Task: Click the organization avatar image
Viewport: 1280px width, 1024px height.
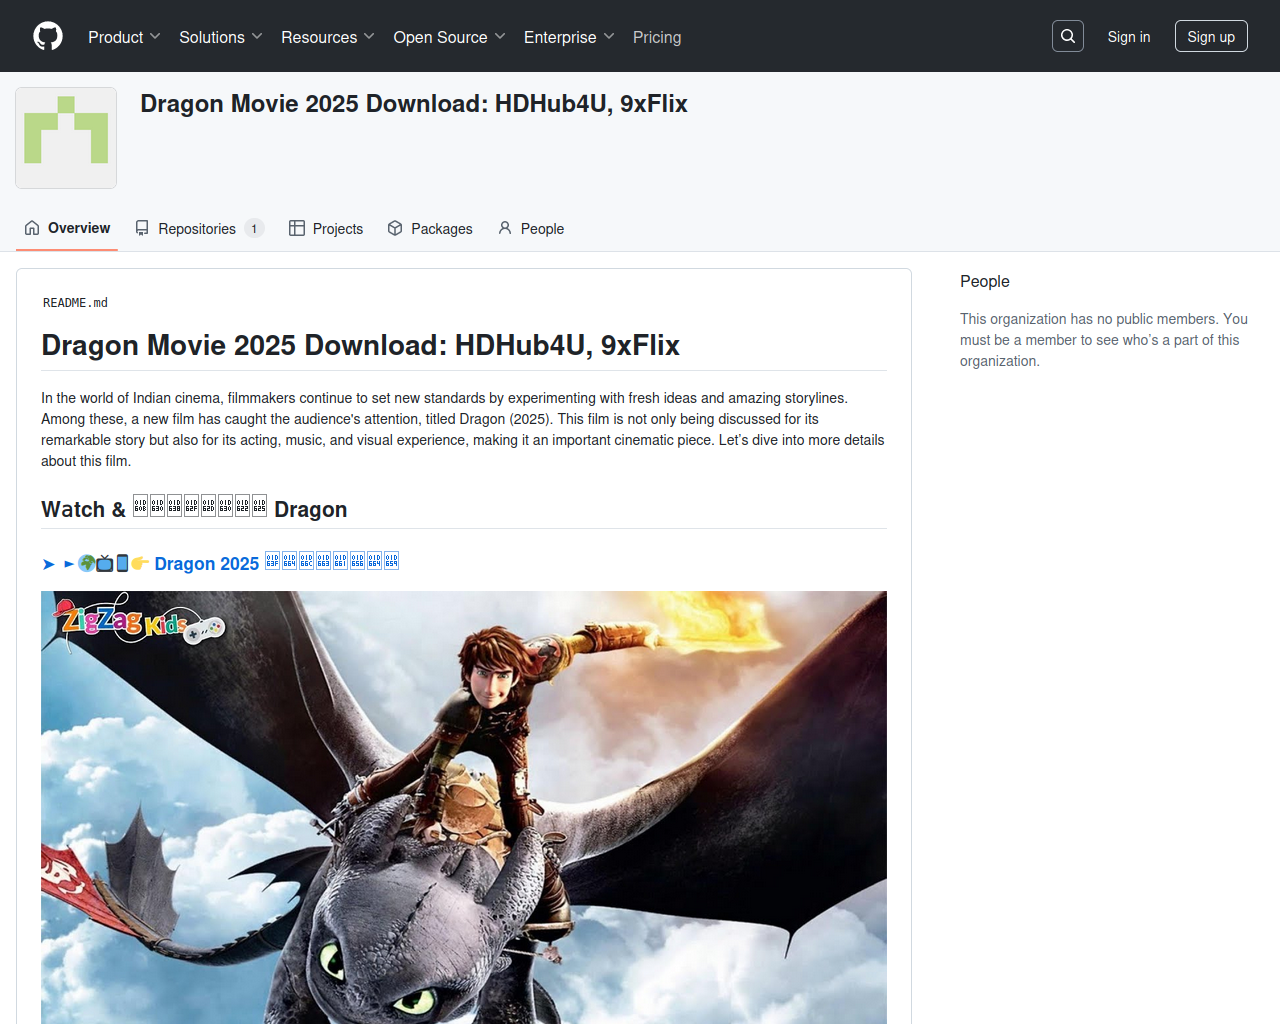Action: click(66, 138)
